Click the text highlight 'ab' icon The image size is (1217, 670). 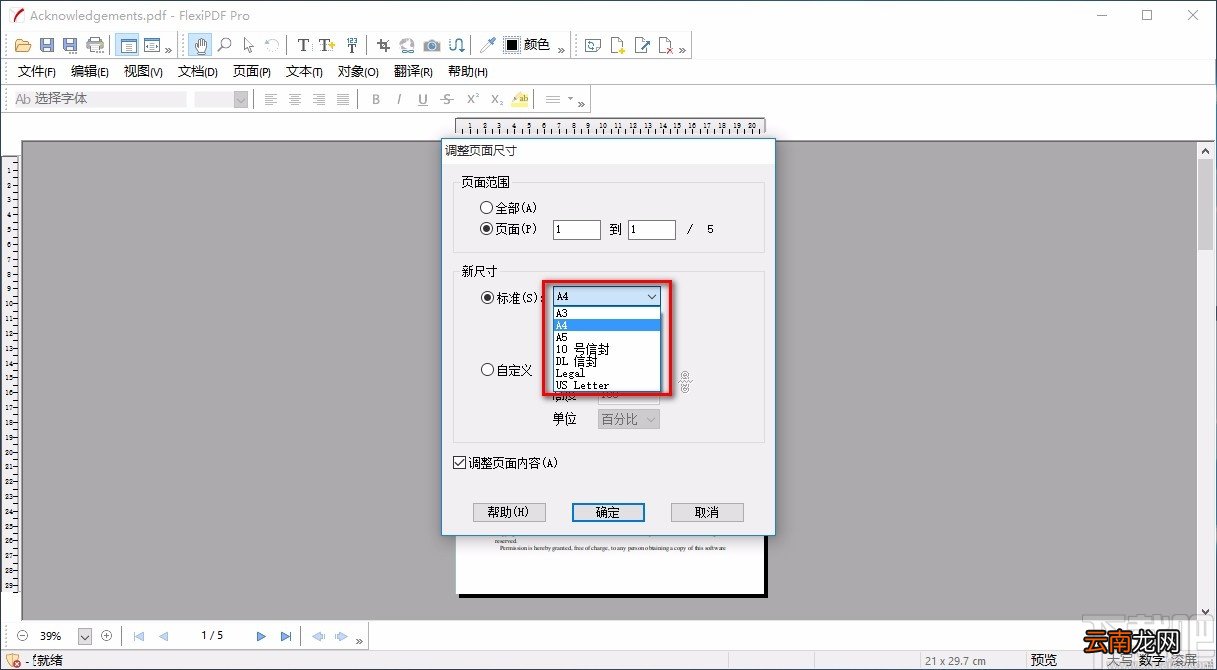coord(520,99)
